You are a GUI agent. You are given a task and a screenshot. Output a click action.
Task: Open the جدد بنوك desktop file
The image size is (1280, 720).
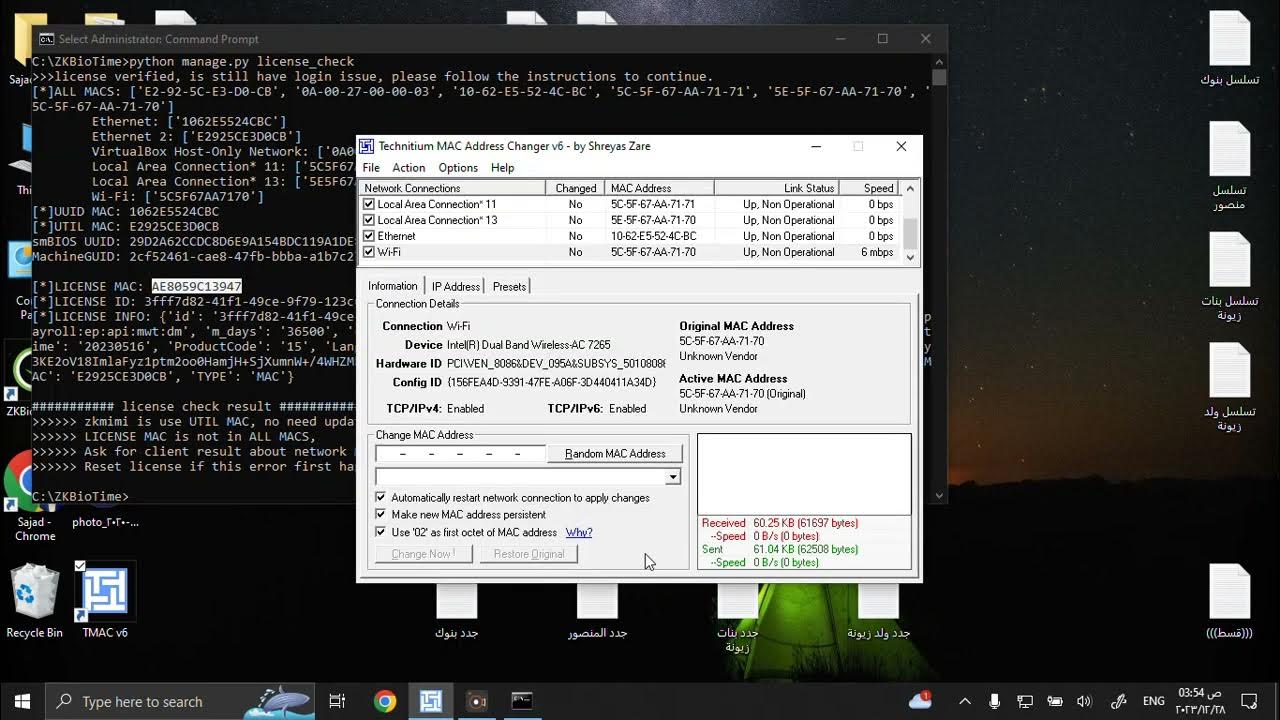pyautogui.click(x=457, y=611)
